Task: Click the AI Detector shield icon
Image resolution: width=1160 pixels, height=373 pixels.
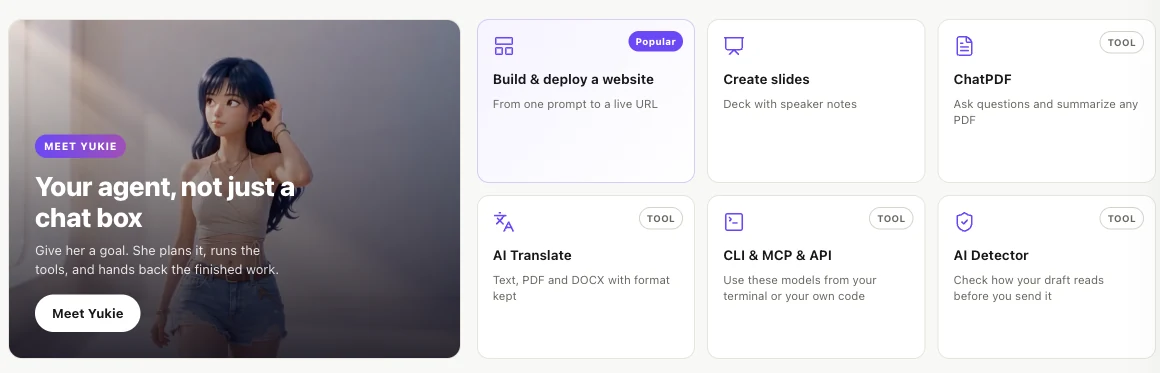Action: (x=964, y=222)
